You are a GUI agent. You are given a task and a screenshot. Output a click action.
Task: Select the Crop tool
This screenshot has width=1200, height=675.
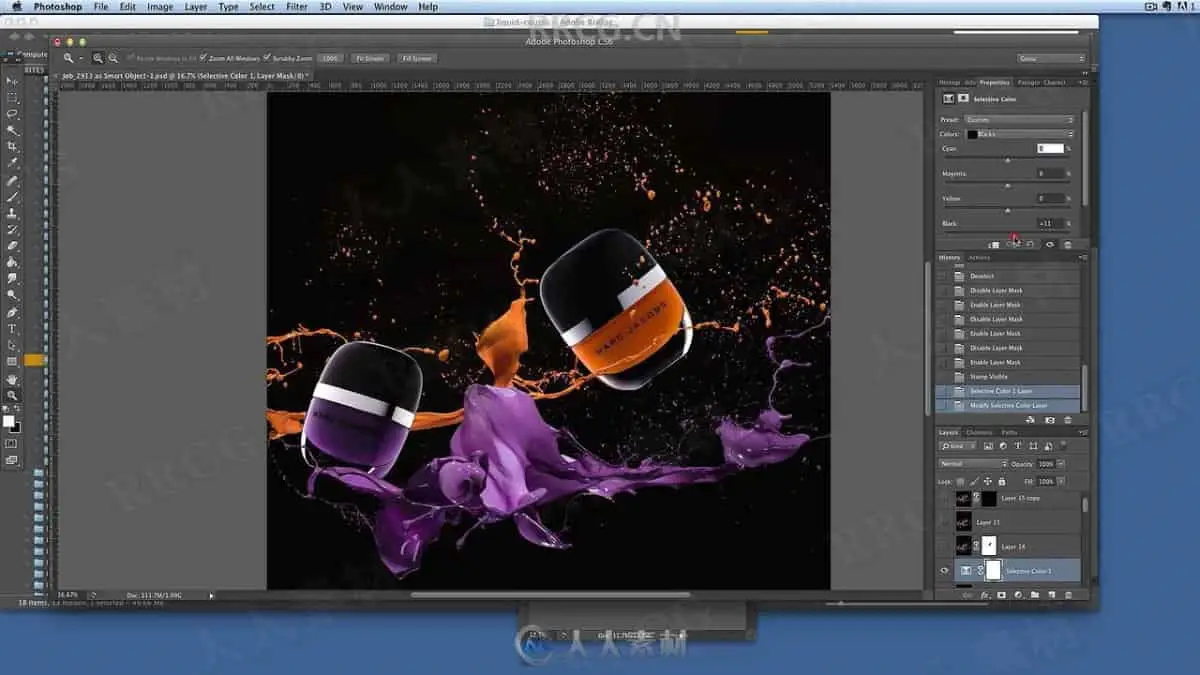12,147
